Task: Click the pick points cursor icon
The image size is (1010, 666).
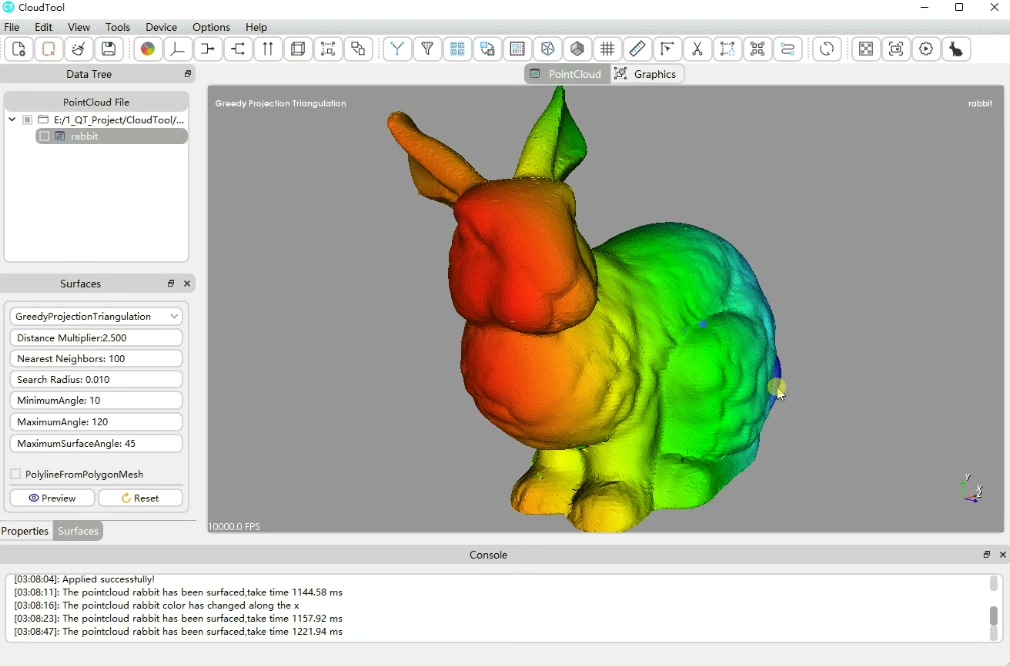Action: 667,49
